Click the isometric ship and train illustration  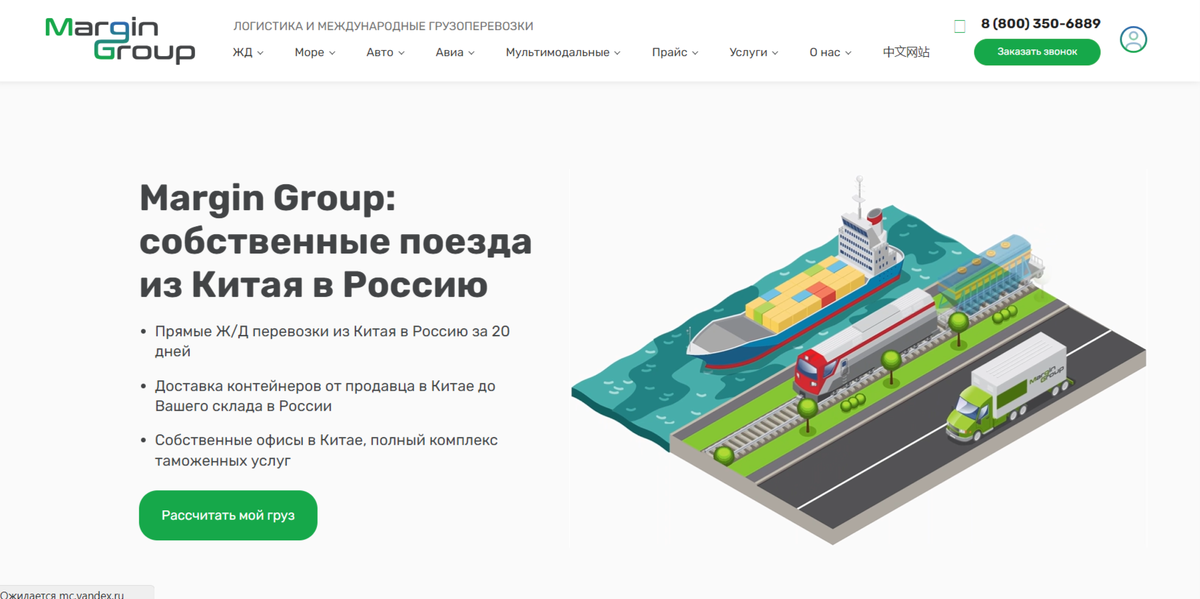[x=859, y=358]
